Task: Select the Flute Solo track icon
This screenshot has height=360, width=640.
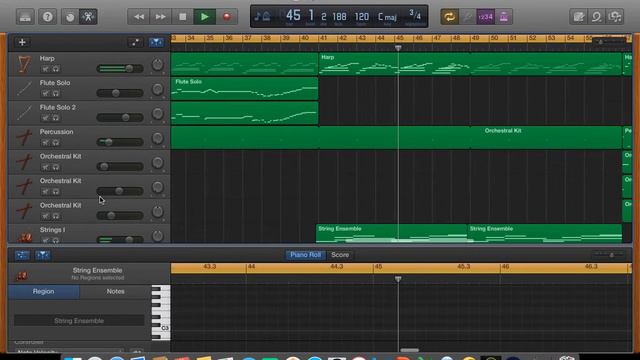Action: 24,89
